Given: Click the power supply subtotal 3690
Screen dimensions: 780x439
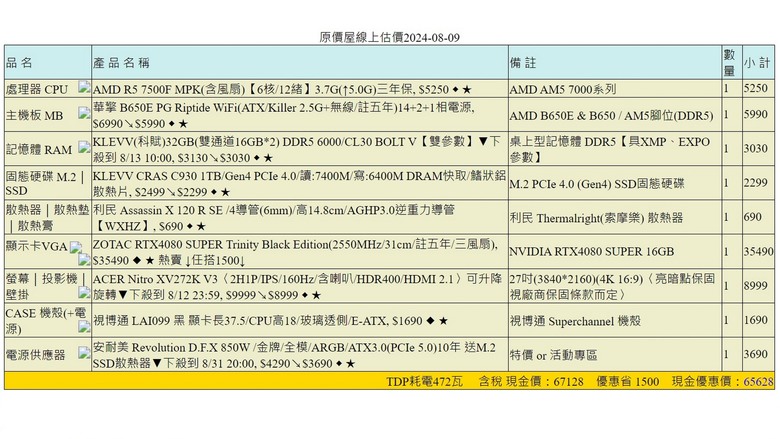Looking at the screenshot, I should coord(756,354).
